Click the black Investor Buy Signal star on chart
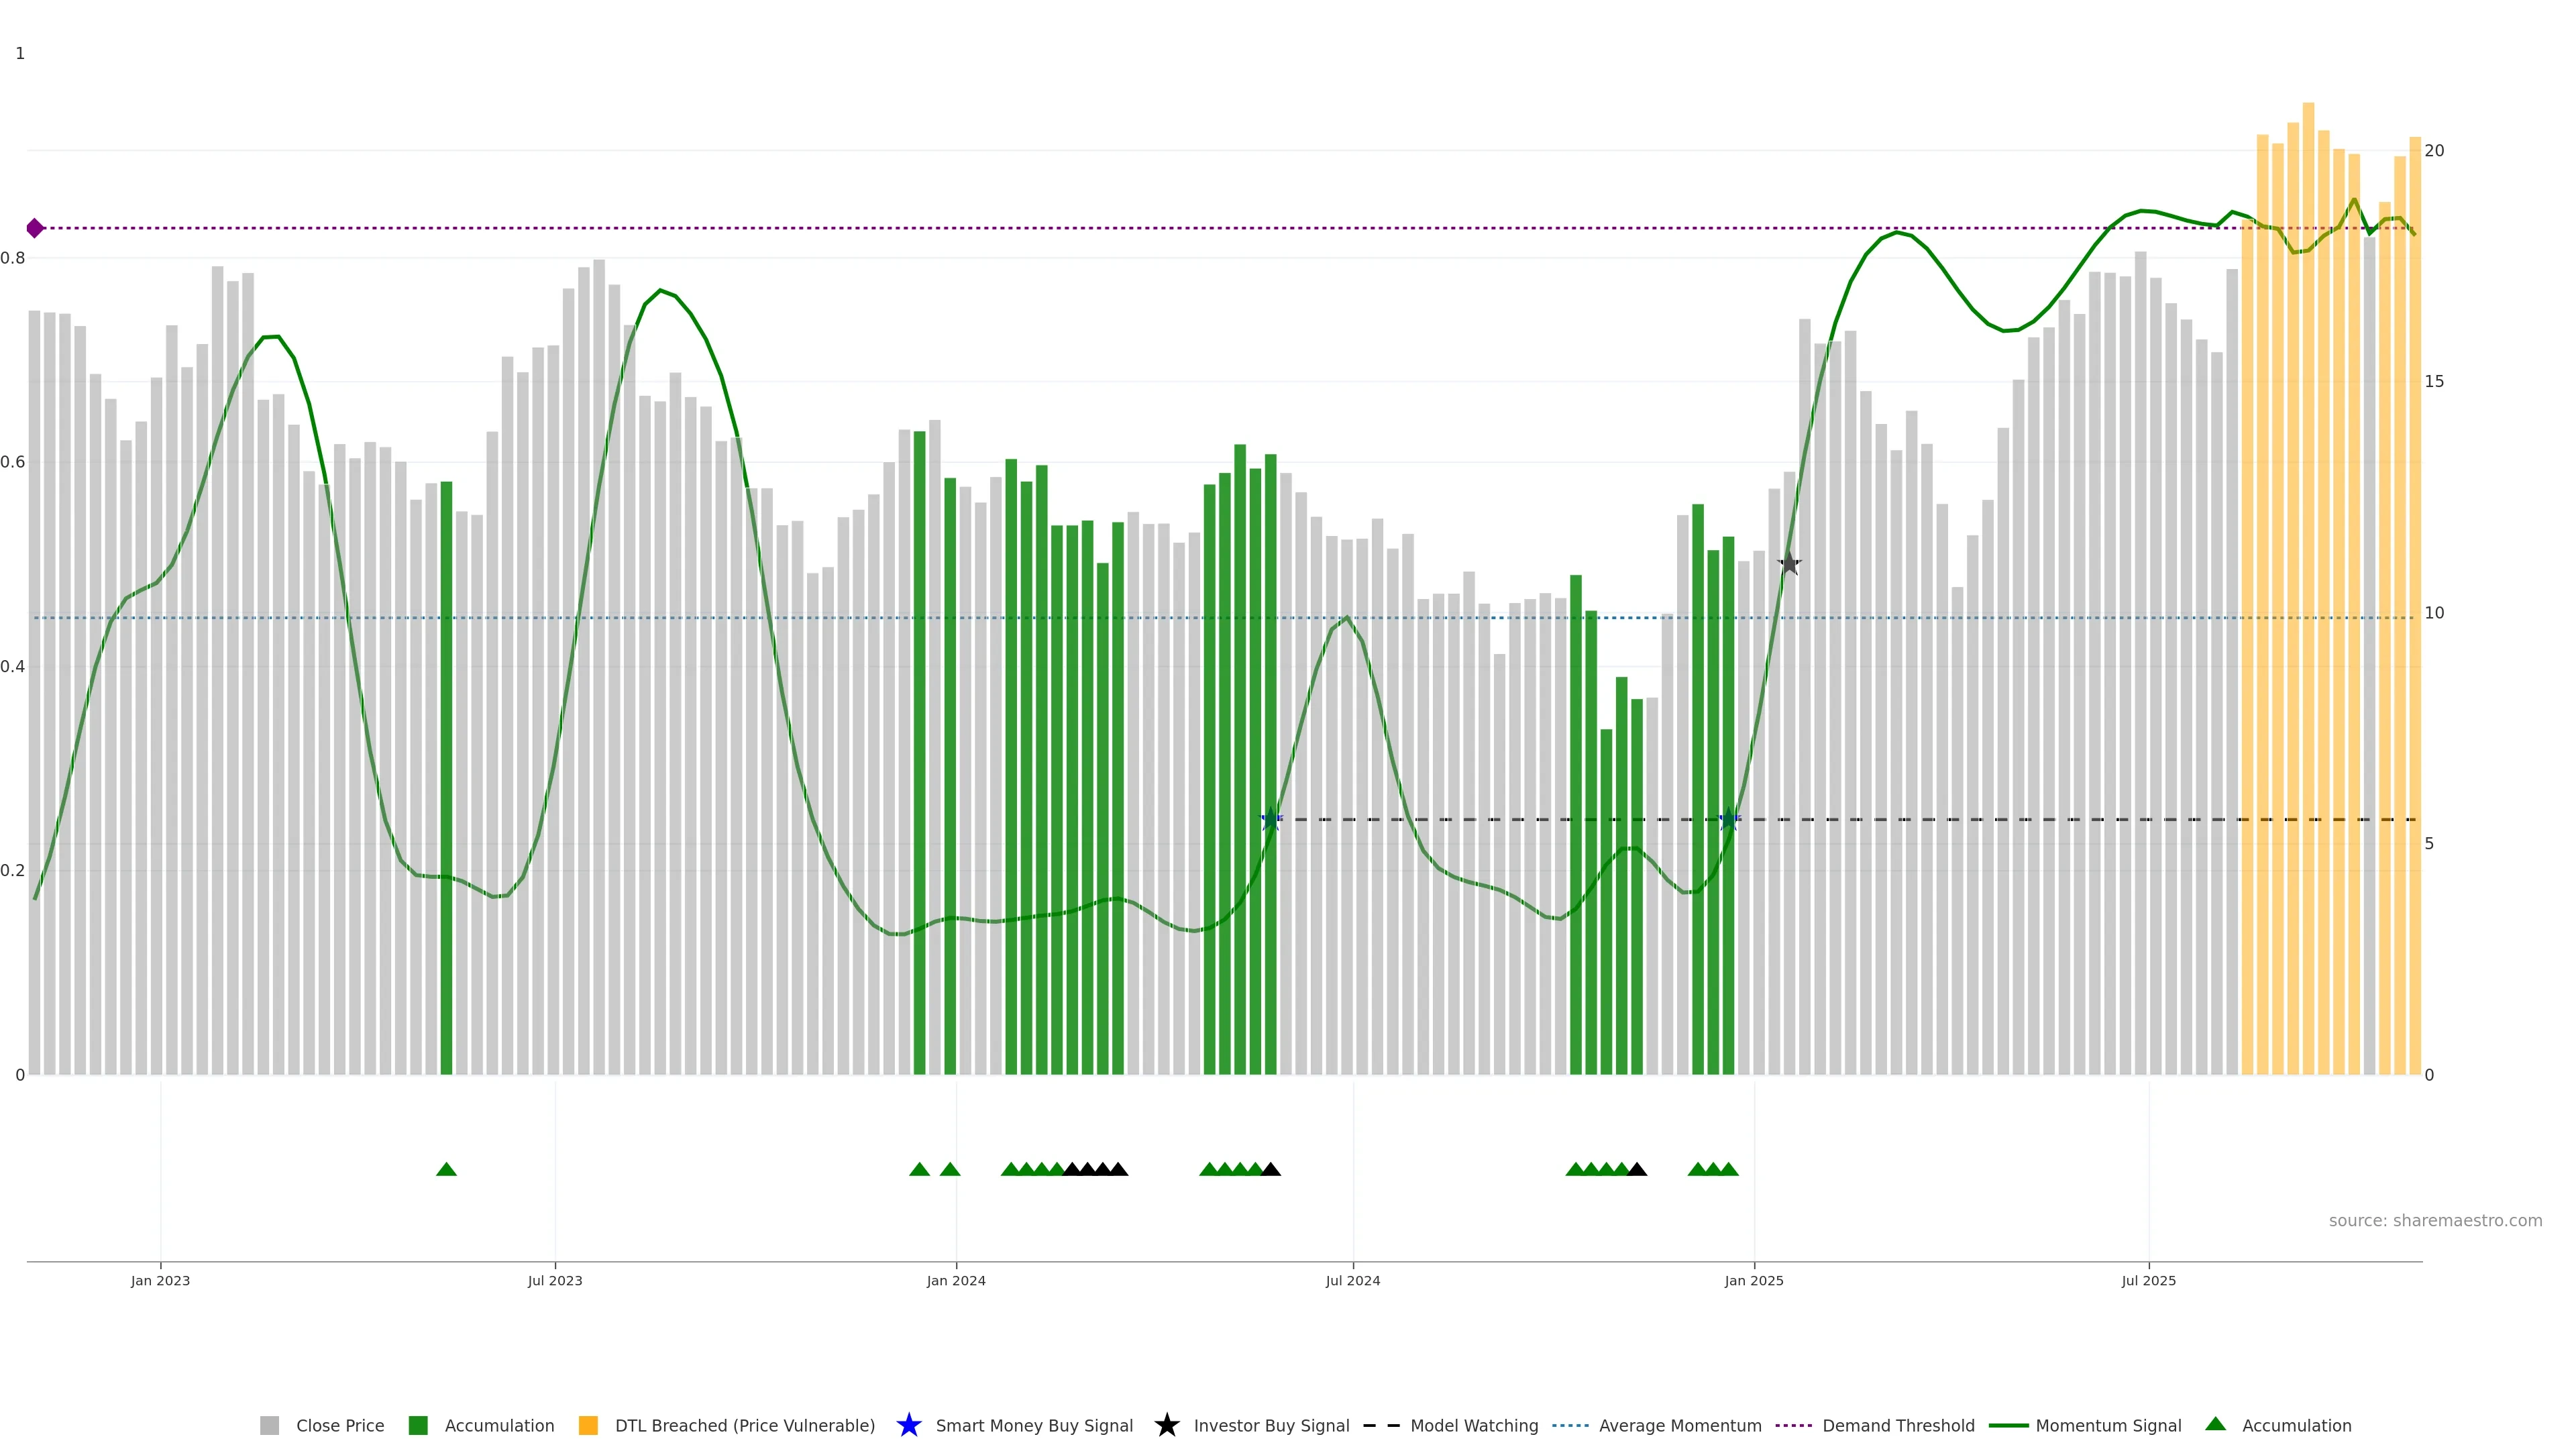The height and width of the screenshot is (1449, 2576). pos(1789,564)
